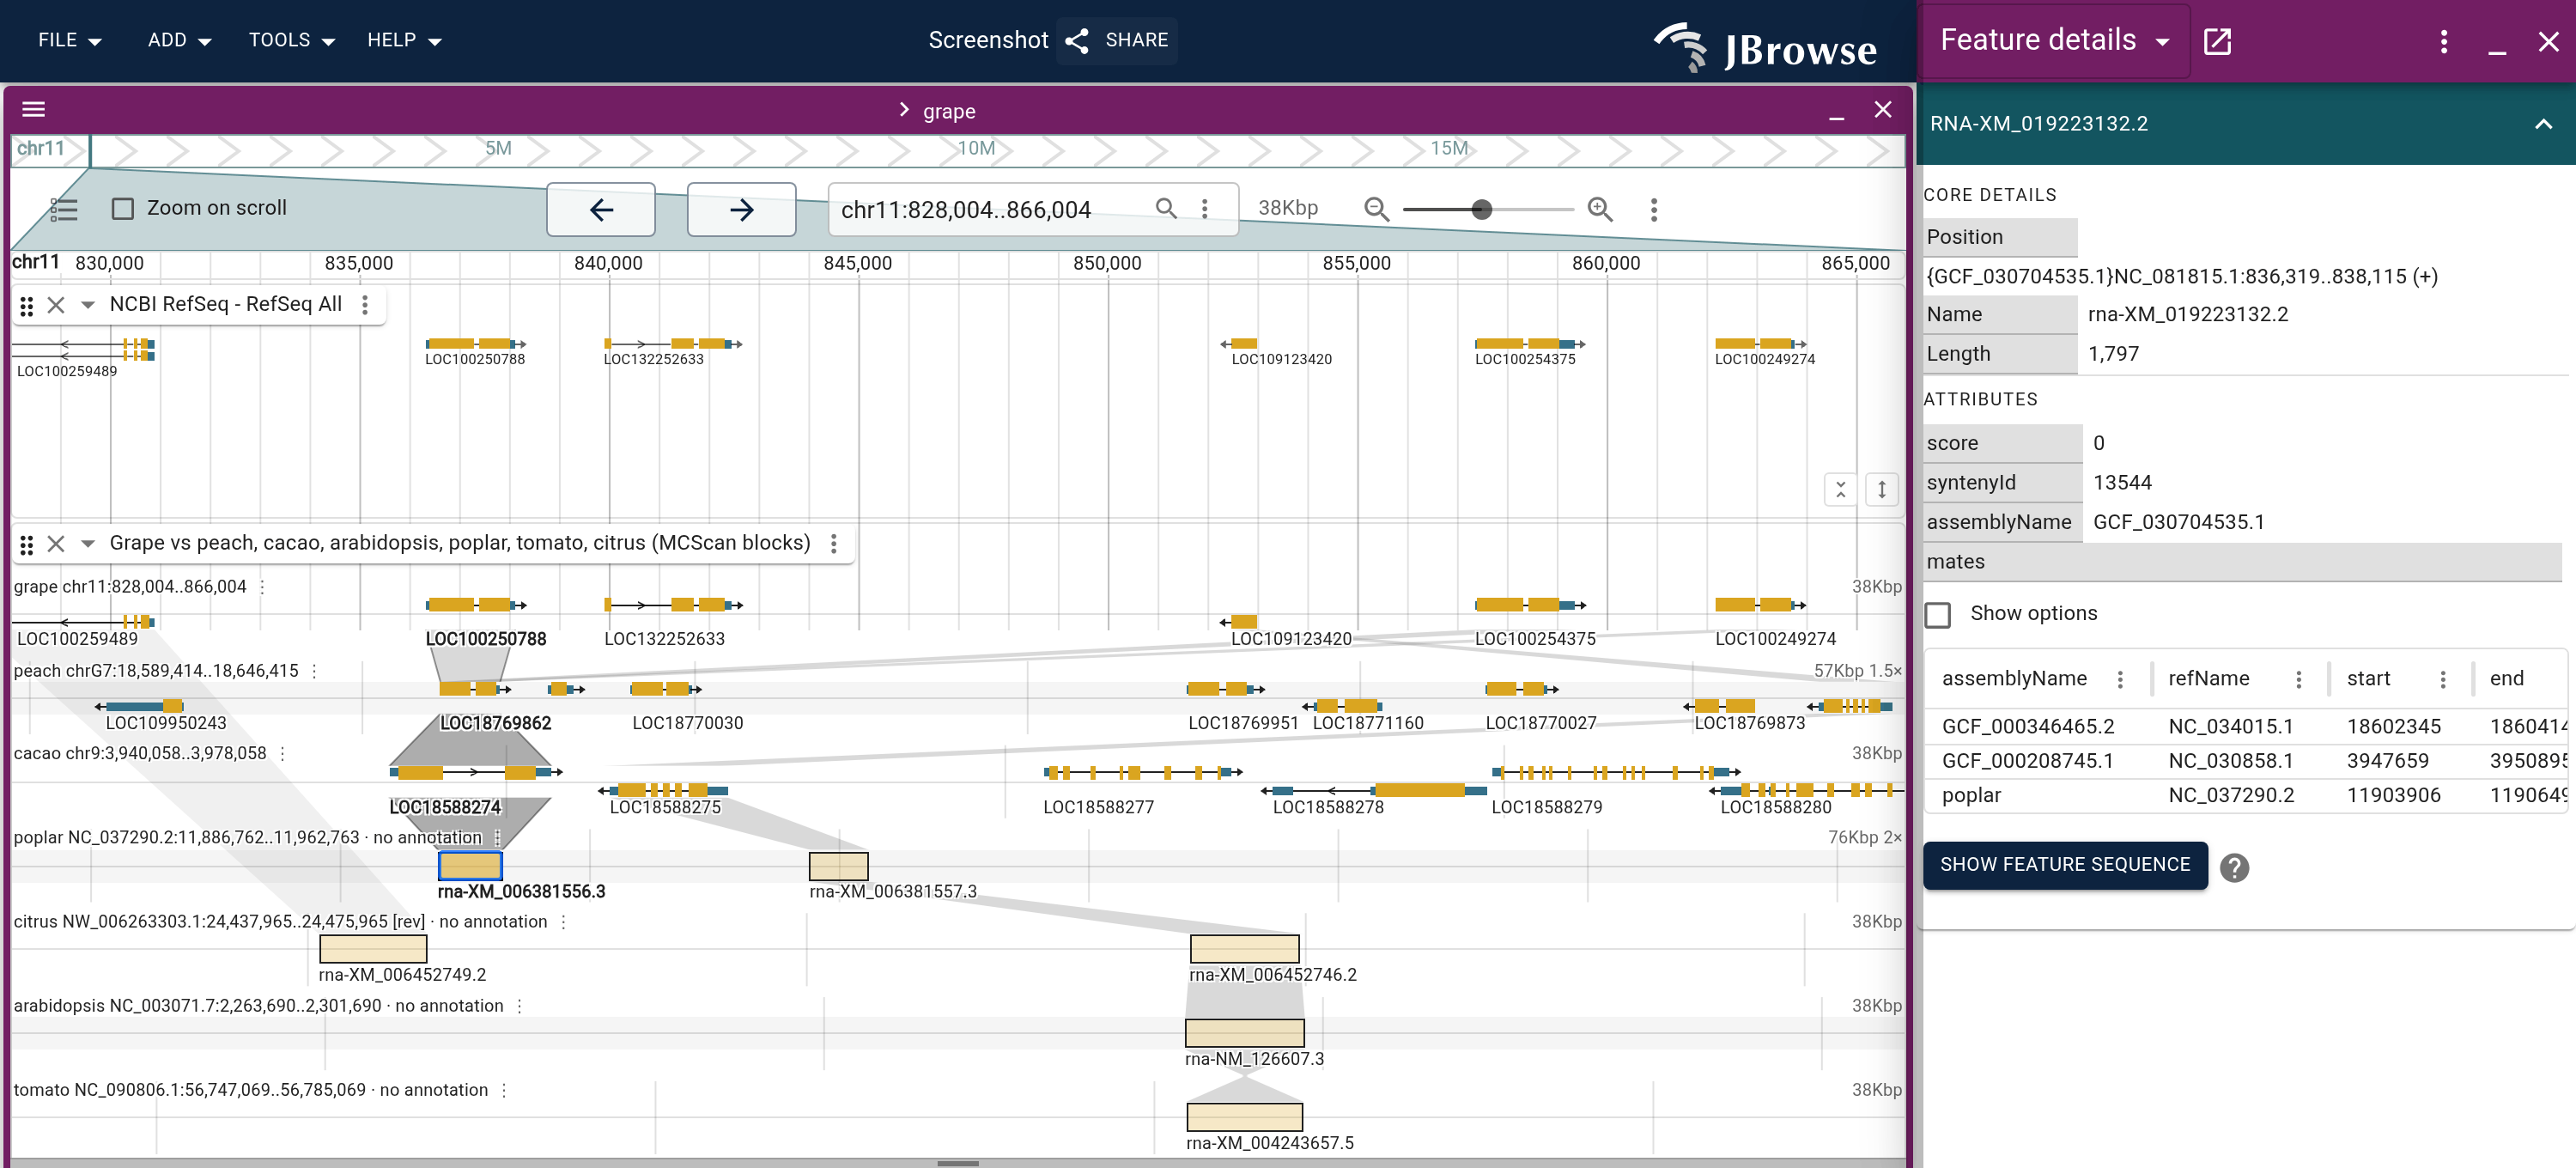This screenshot has height=1168, width=2576.
Task: Close the MCScan blocks track
Action: [56, 543]
